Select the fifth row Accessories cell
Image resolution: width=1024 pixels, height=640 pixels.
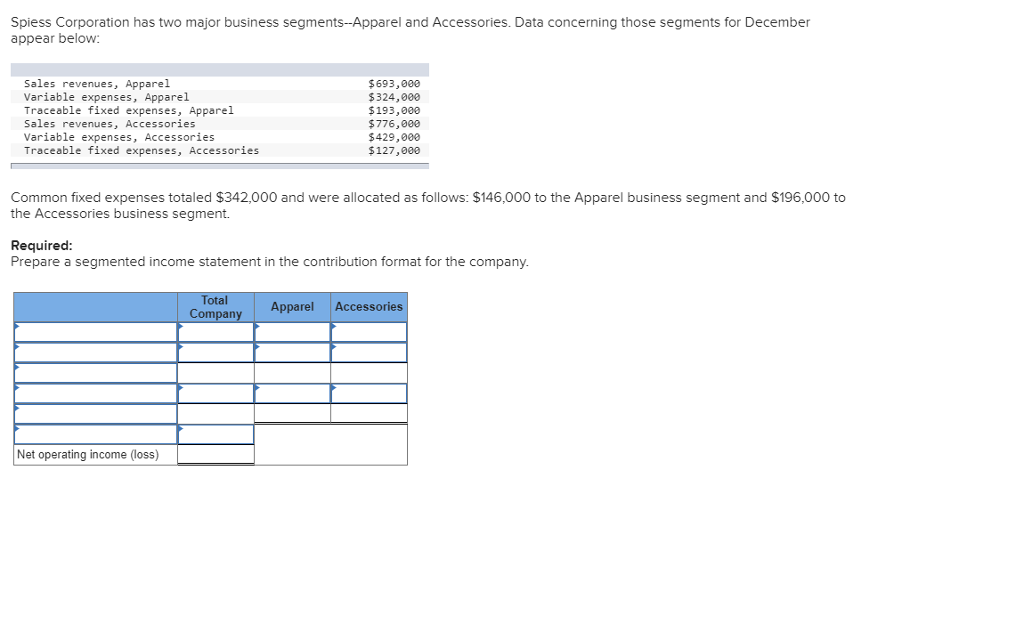click(369, 413)
